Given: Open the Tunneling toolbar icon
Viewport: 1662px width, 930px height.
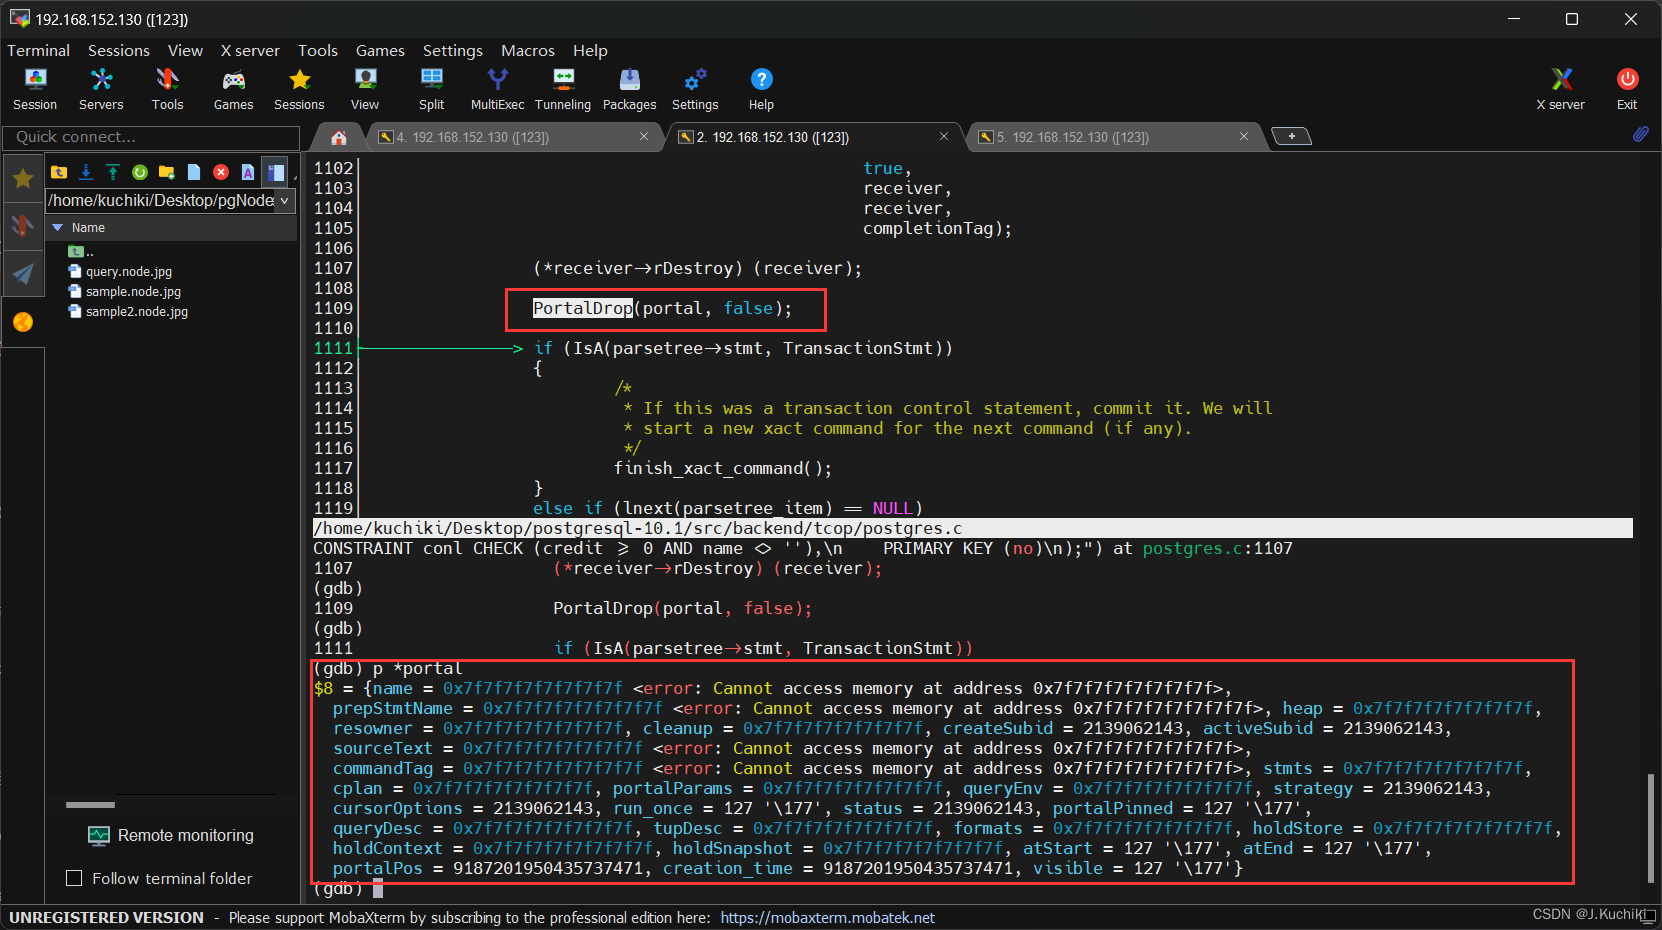Looking at the screenshot, I should [x=563, y=89].
